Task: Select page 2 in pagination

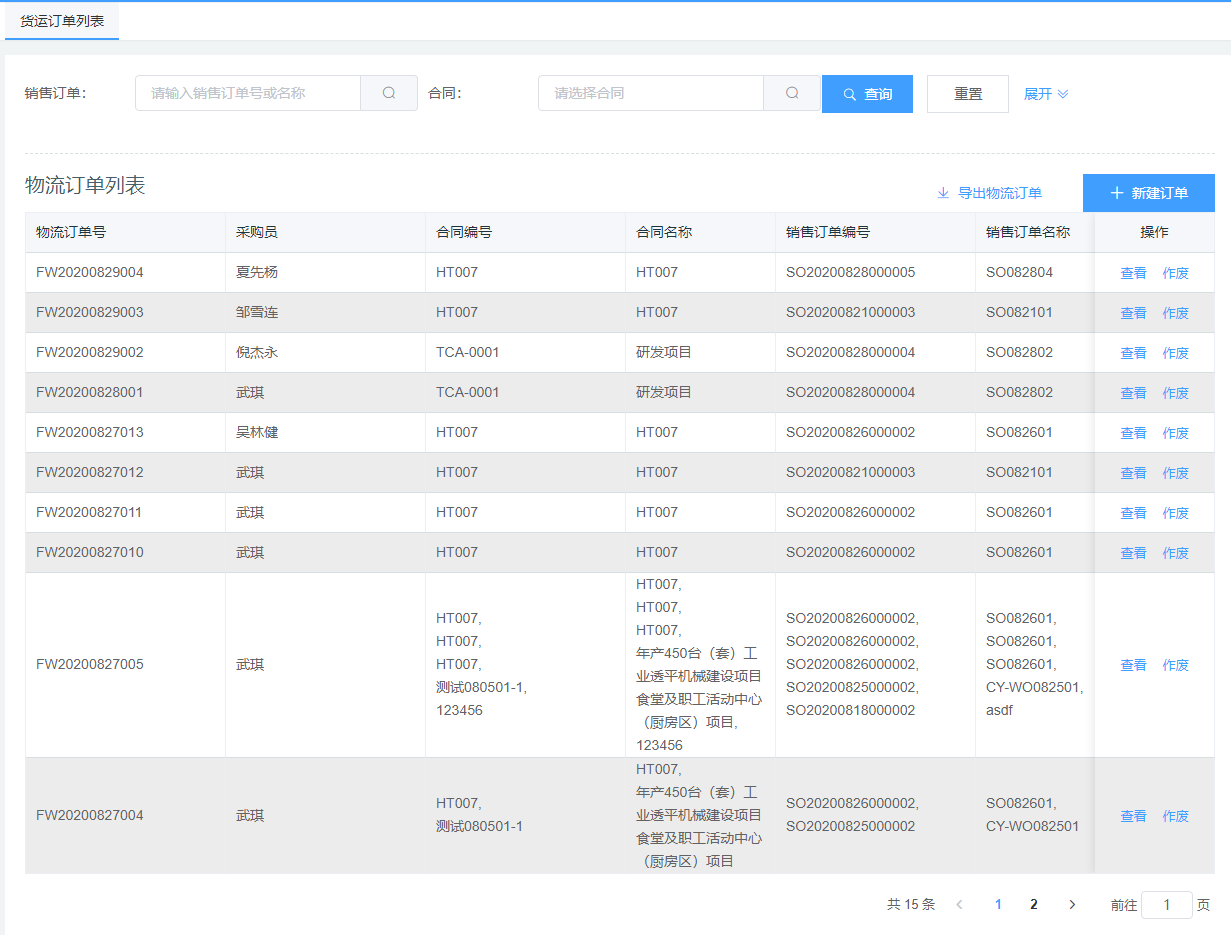Action: pos(1033,904)
